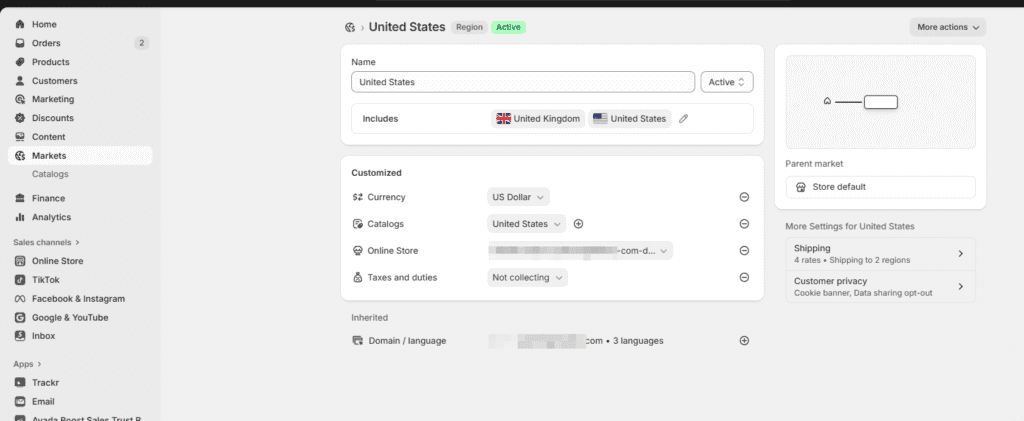Click the Content icon in sidebar
The width and height of the screenshot is (1024, 421).
(20, 137)
